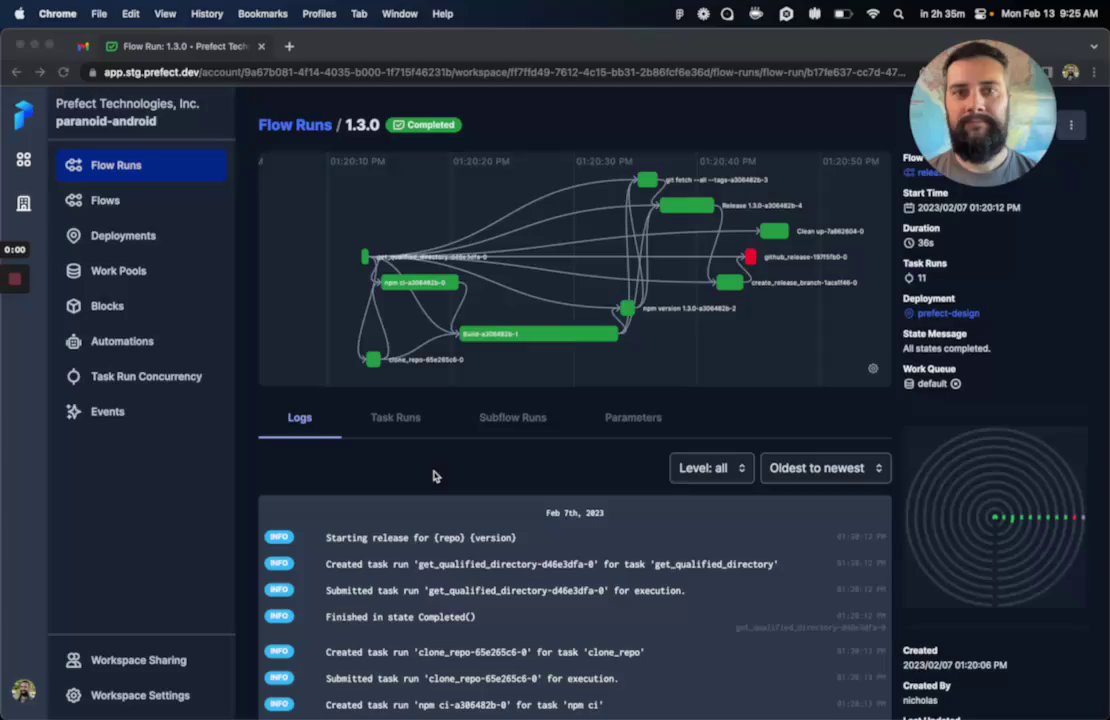This screenshot has width=1110, height=720.
Task: Open the History menu in menu bar
Action: pos(207,13)
